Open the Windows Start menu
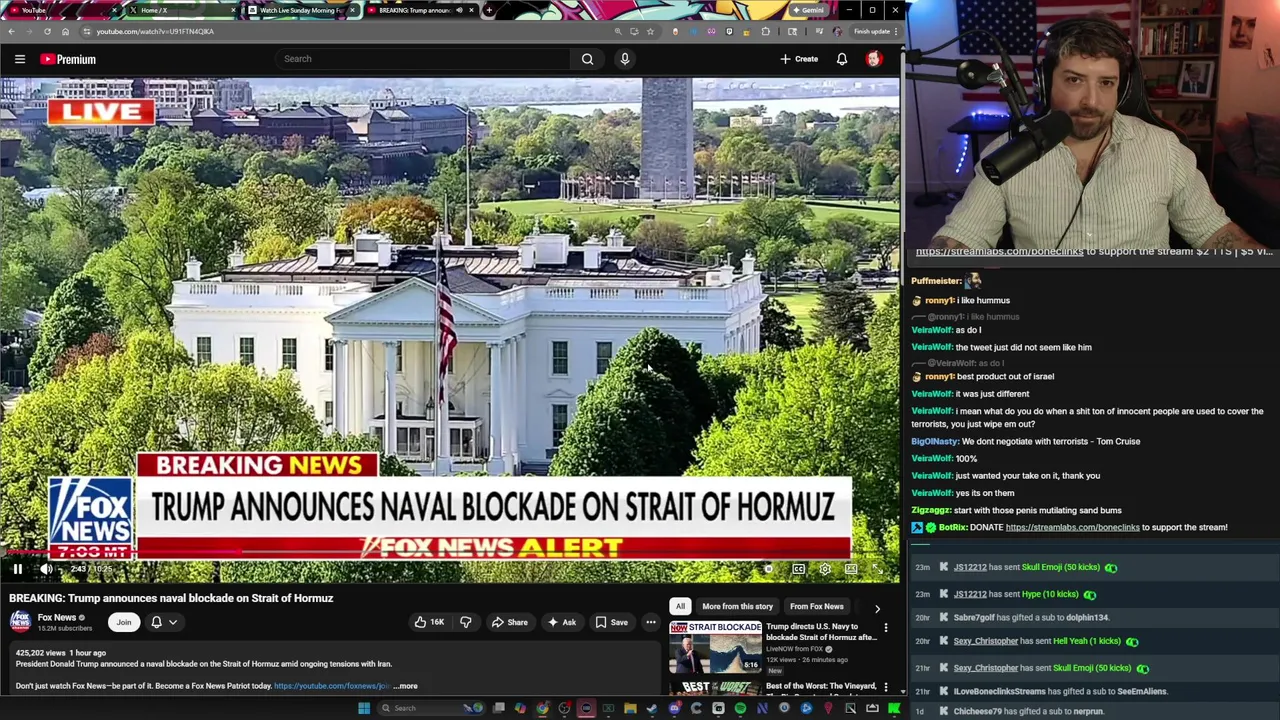 363,708
